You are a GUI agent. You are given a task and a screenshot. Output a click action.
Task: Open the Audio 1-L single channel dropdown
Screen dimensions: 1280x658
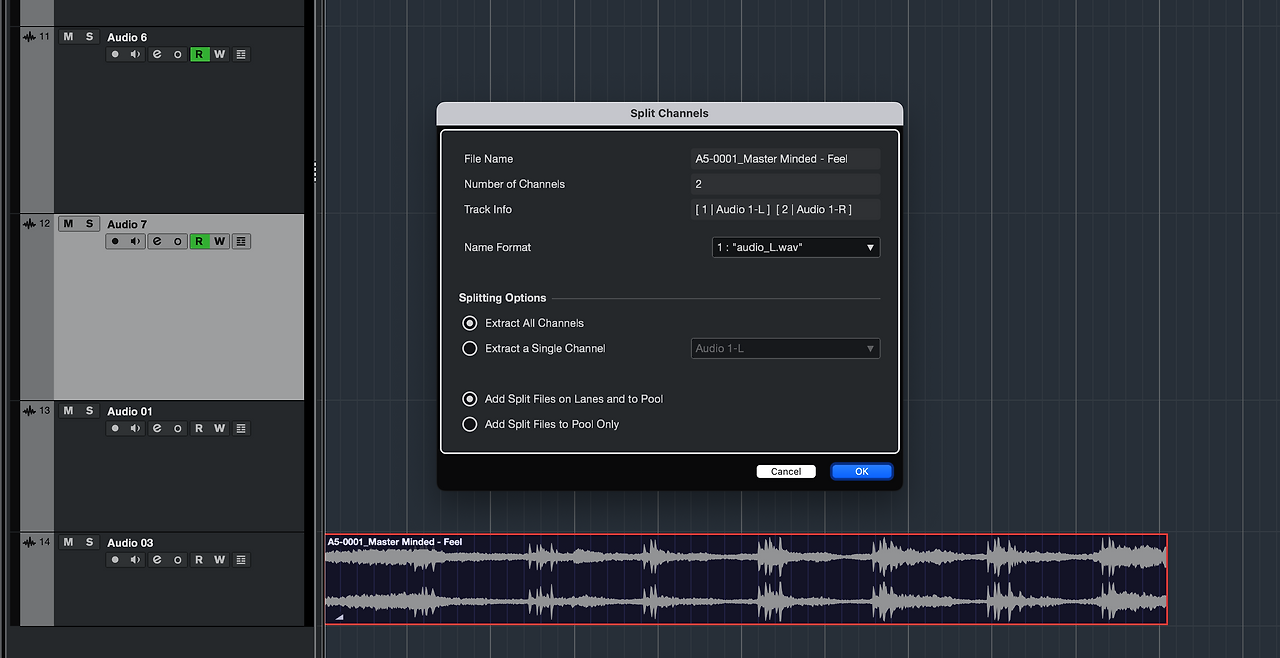[x=786, y=349]
